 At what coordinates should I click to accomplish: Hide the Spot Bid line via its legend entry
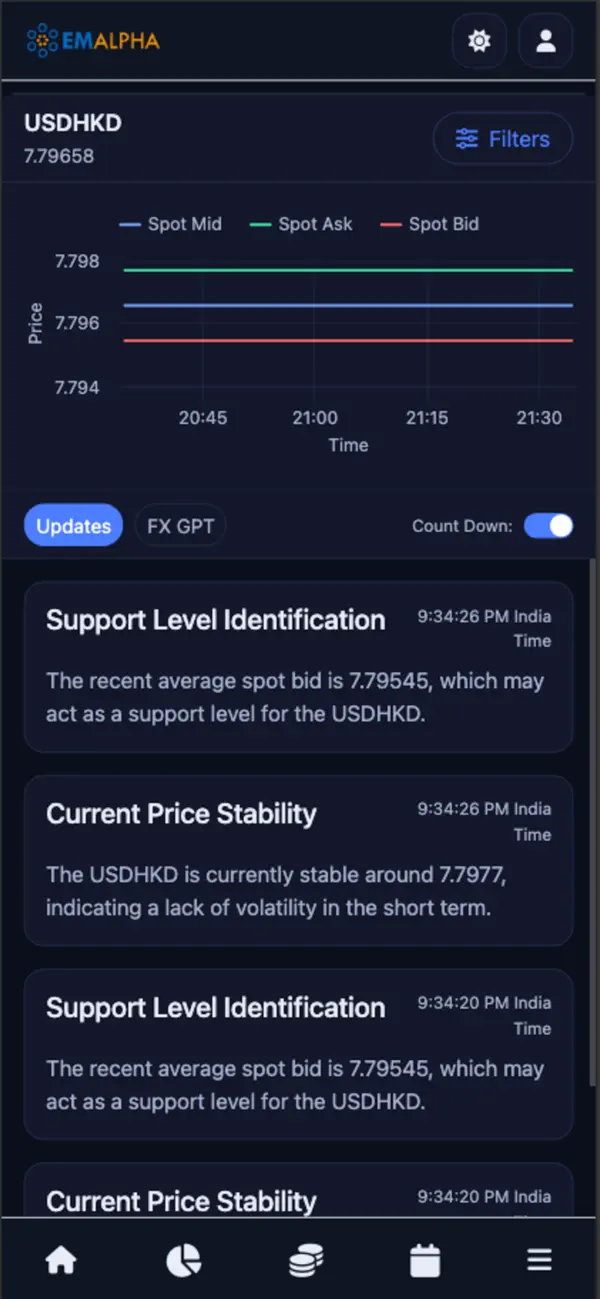429,224
